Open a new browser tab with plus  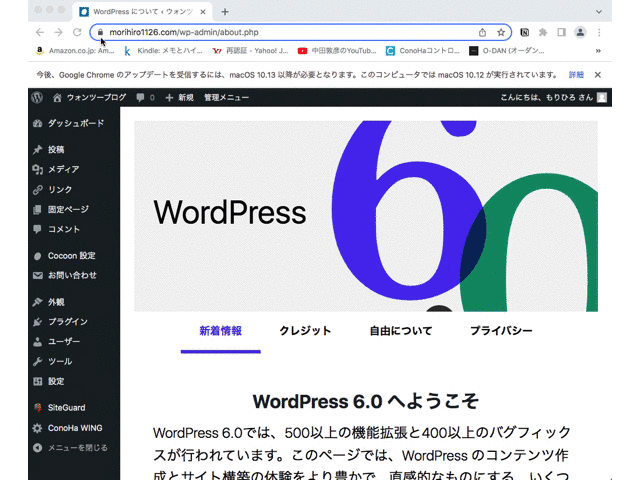click(225, 12)
